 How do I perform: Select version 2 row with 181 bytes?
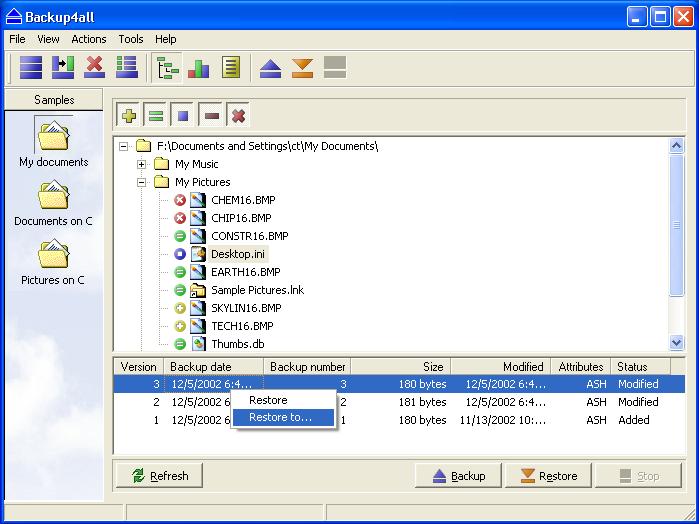tap(399, 402)
